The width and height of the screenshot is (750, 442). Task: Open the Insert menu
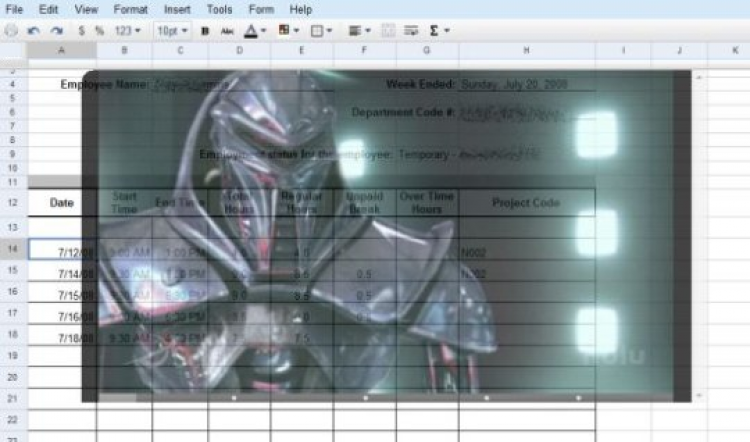pos(177,9)
